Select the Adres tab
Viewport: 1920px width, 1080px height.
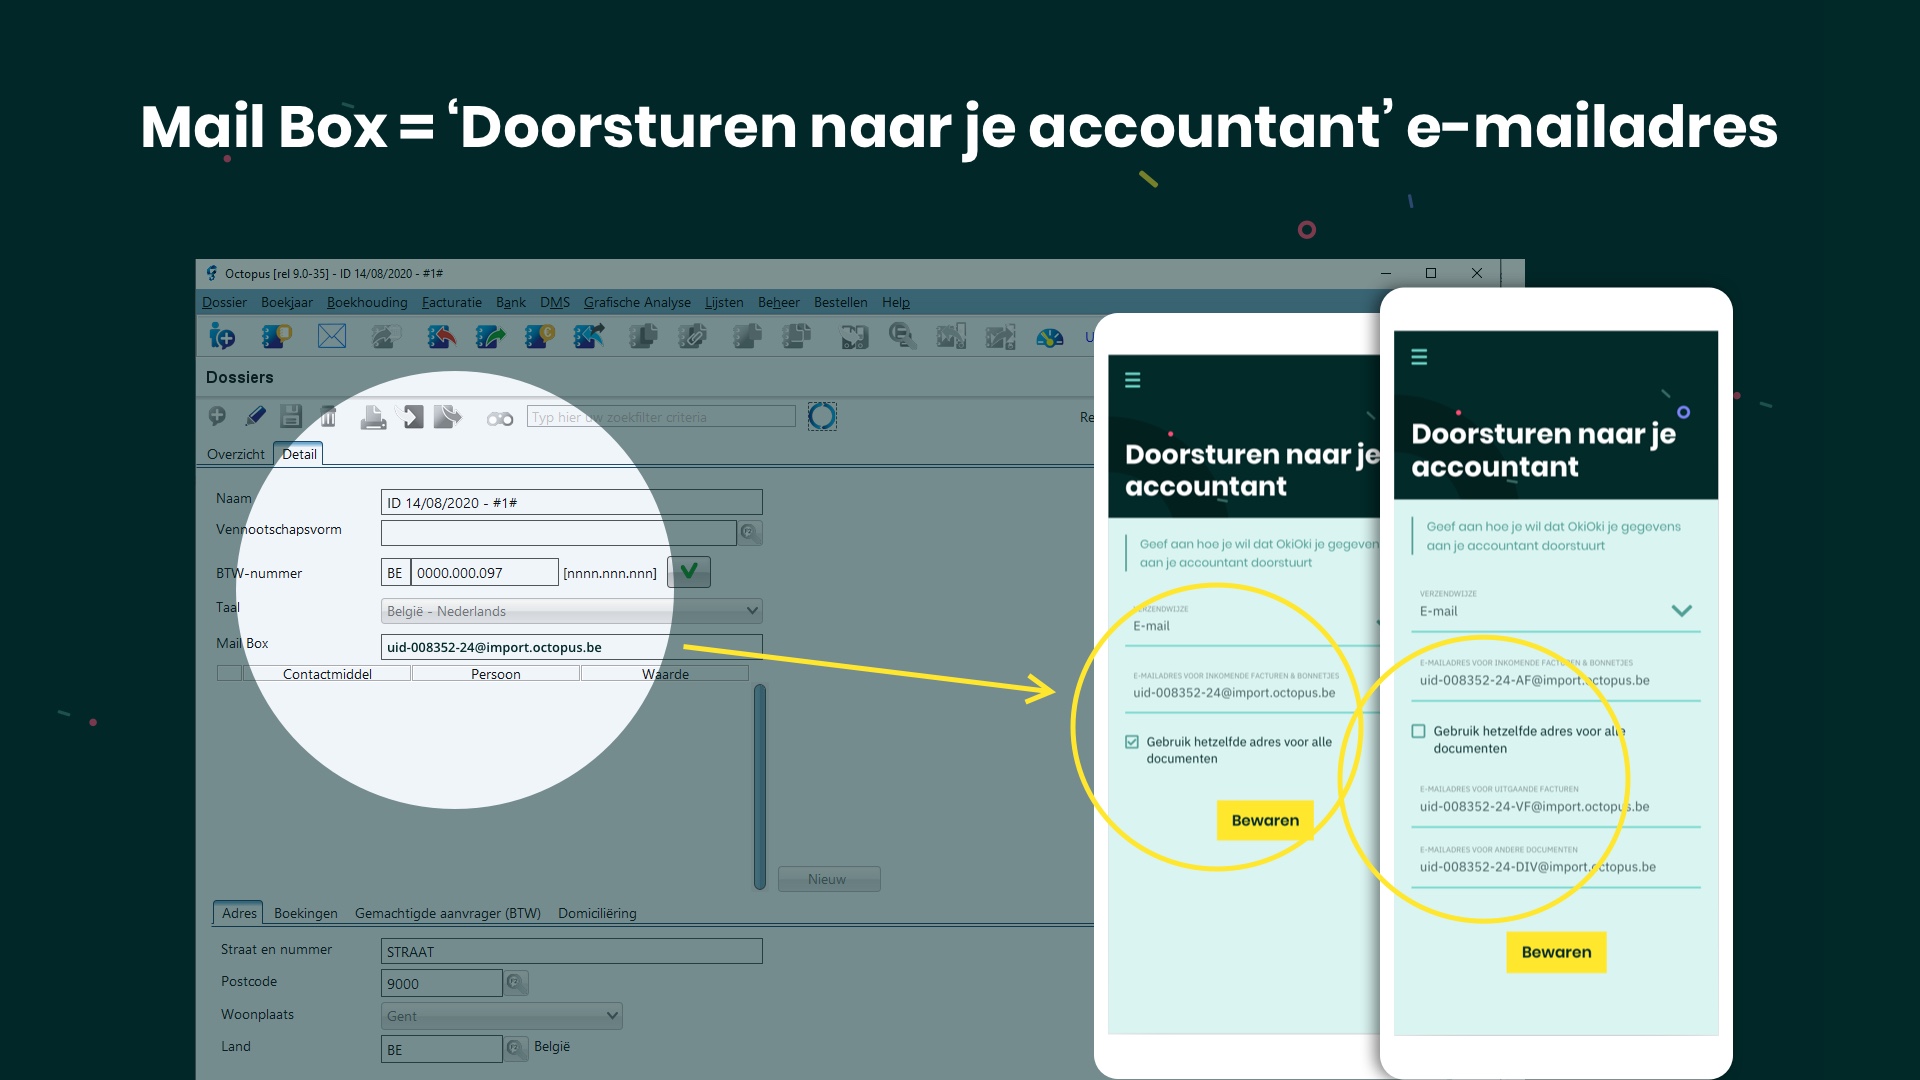click(239, 913)
